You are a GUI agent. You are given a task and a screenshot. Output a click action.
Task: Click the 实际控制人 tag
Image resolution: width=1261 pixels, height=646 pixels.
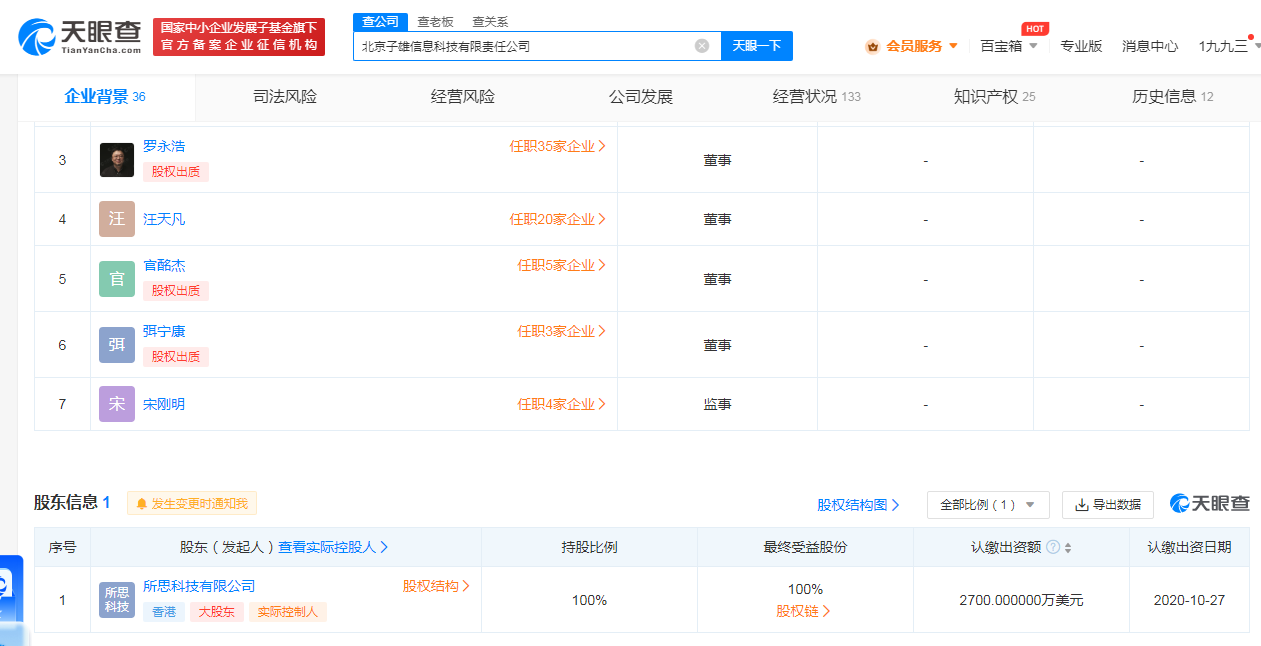[x=288, y=612]
